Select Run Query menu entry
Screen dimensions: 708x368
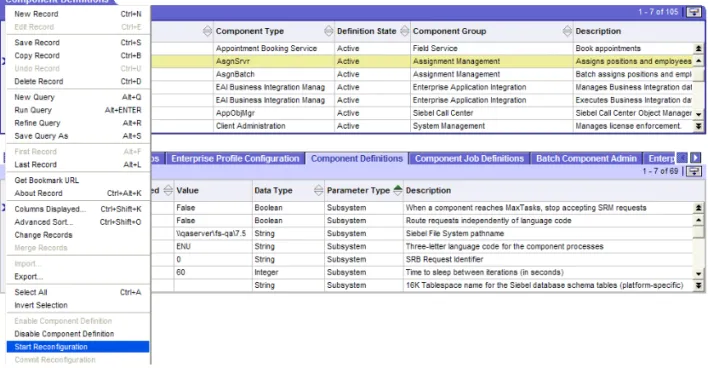click(x=78, y=110)
